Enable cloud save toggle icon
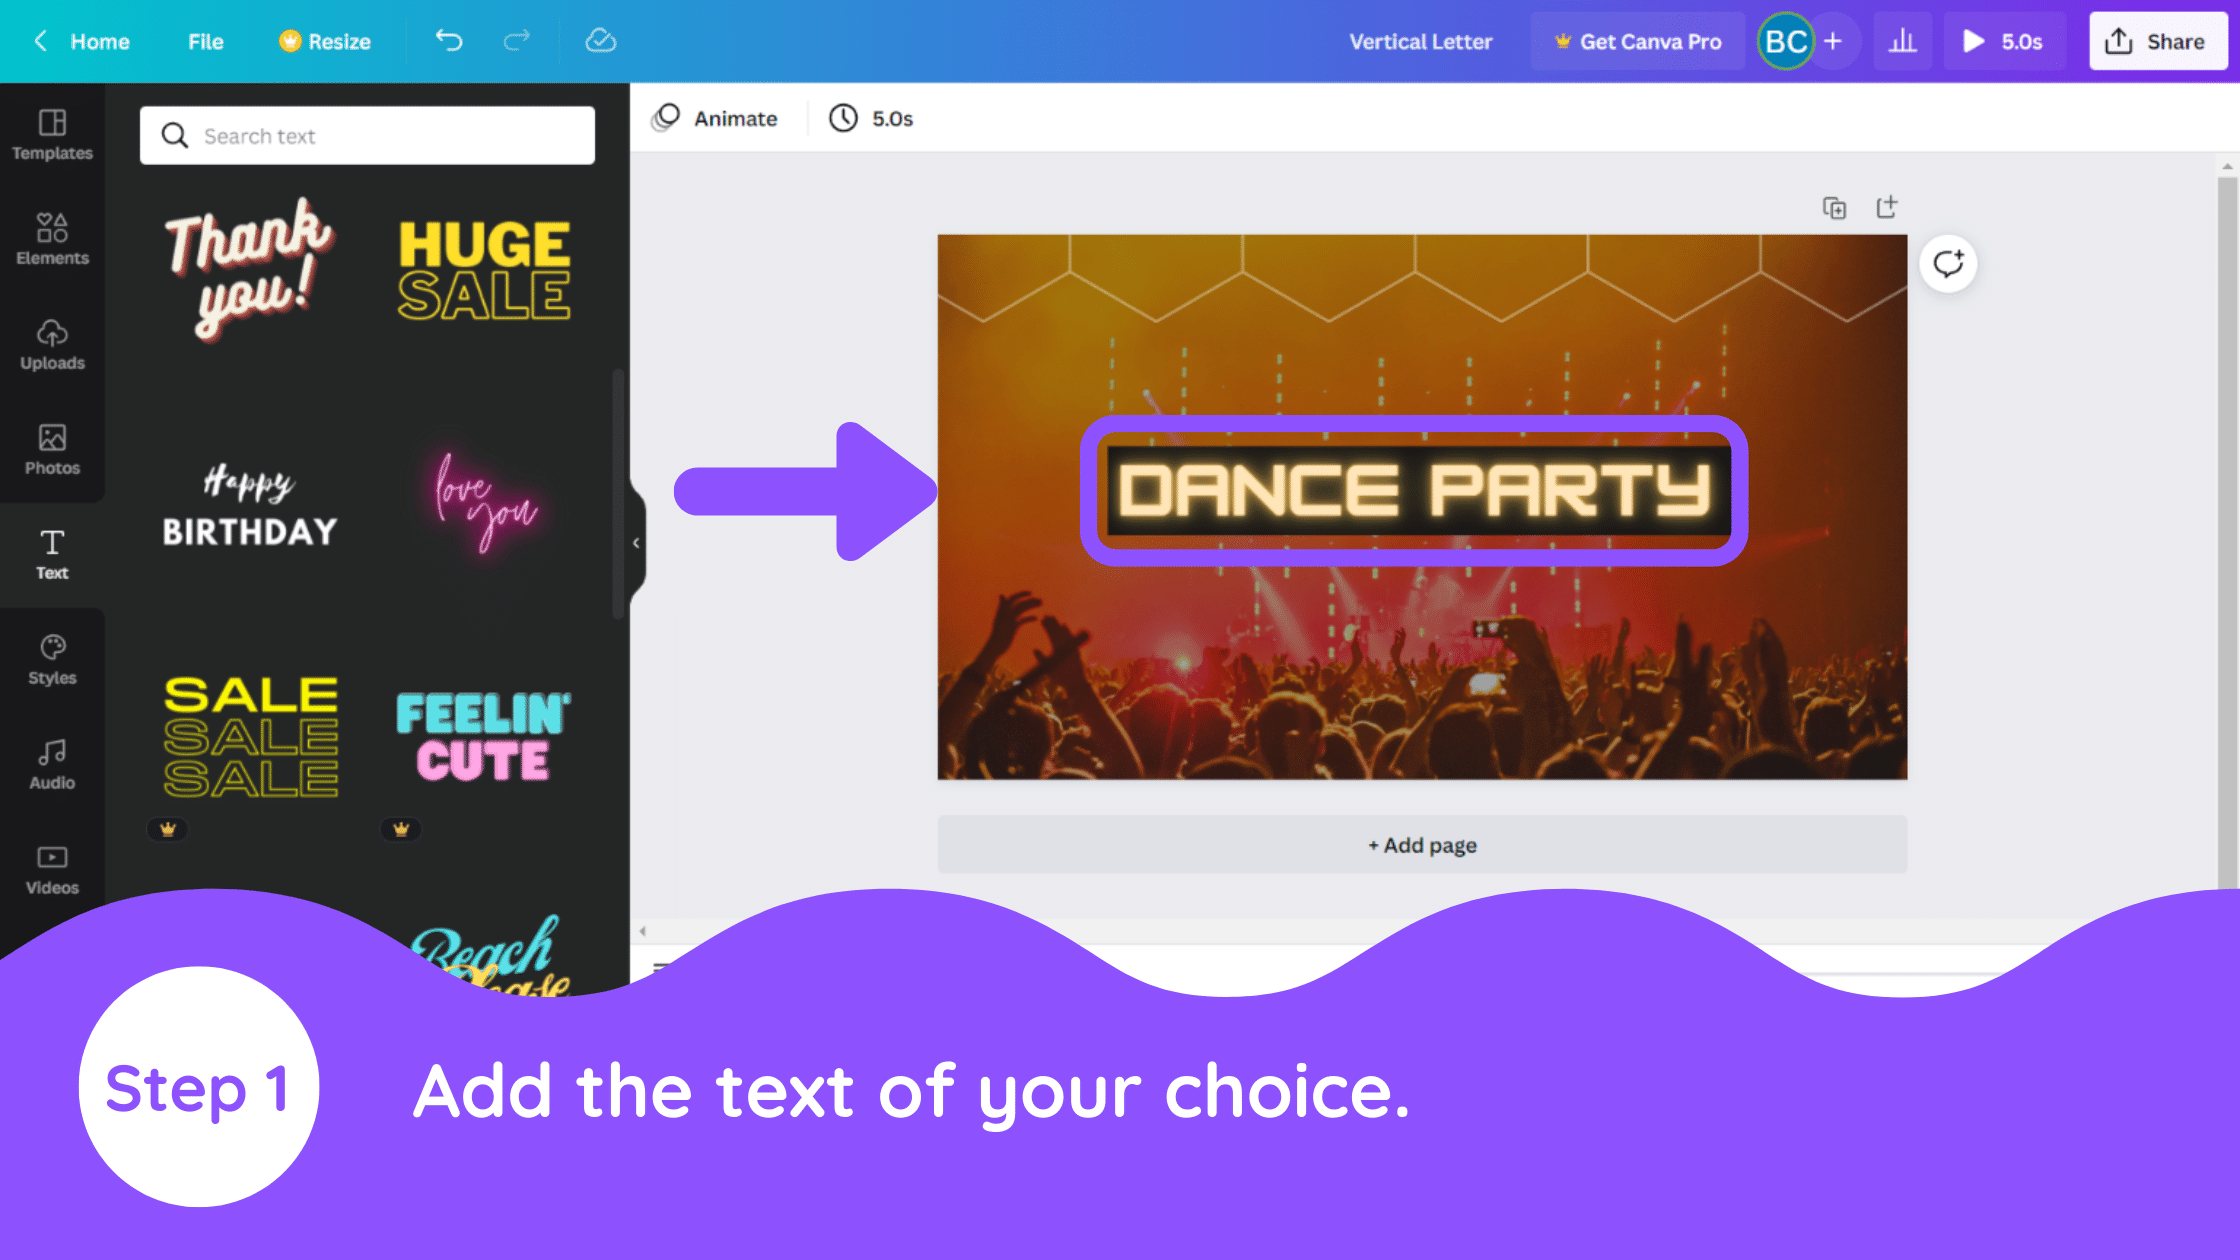2240x1260 pixels. [600, 40]
